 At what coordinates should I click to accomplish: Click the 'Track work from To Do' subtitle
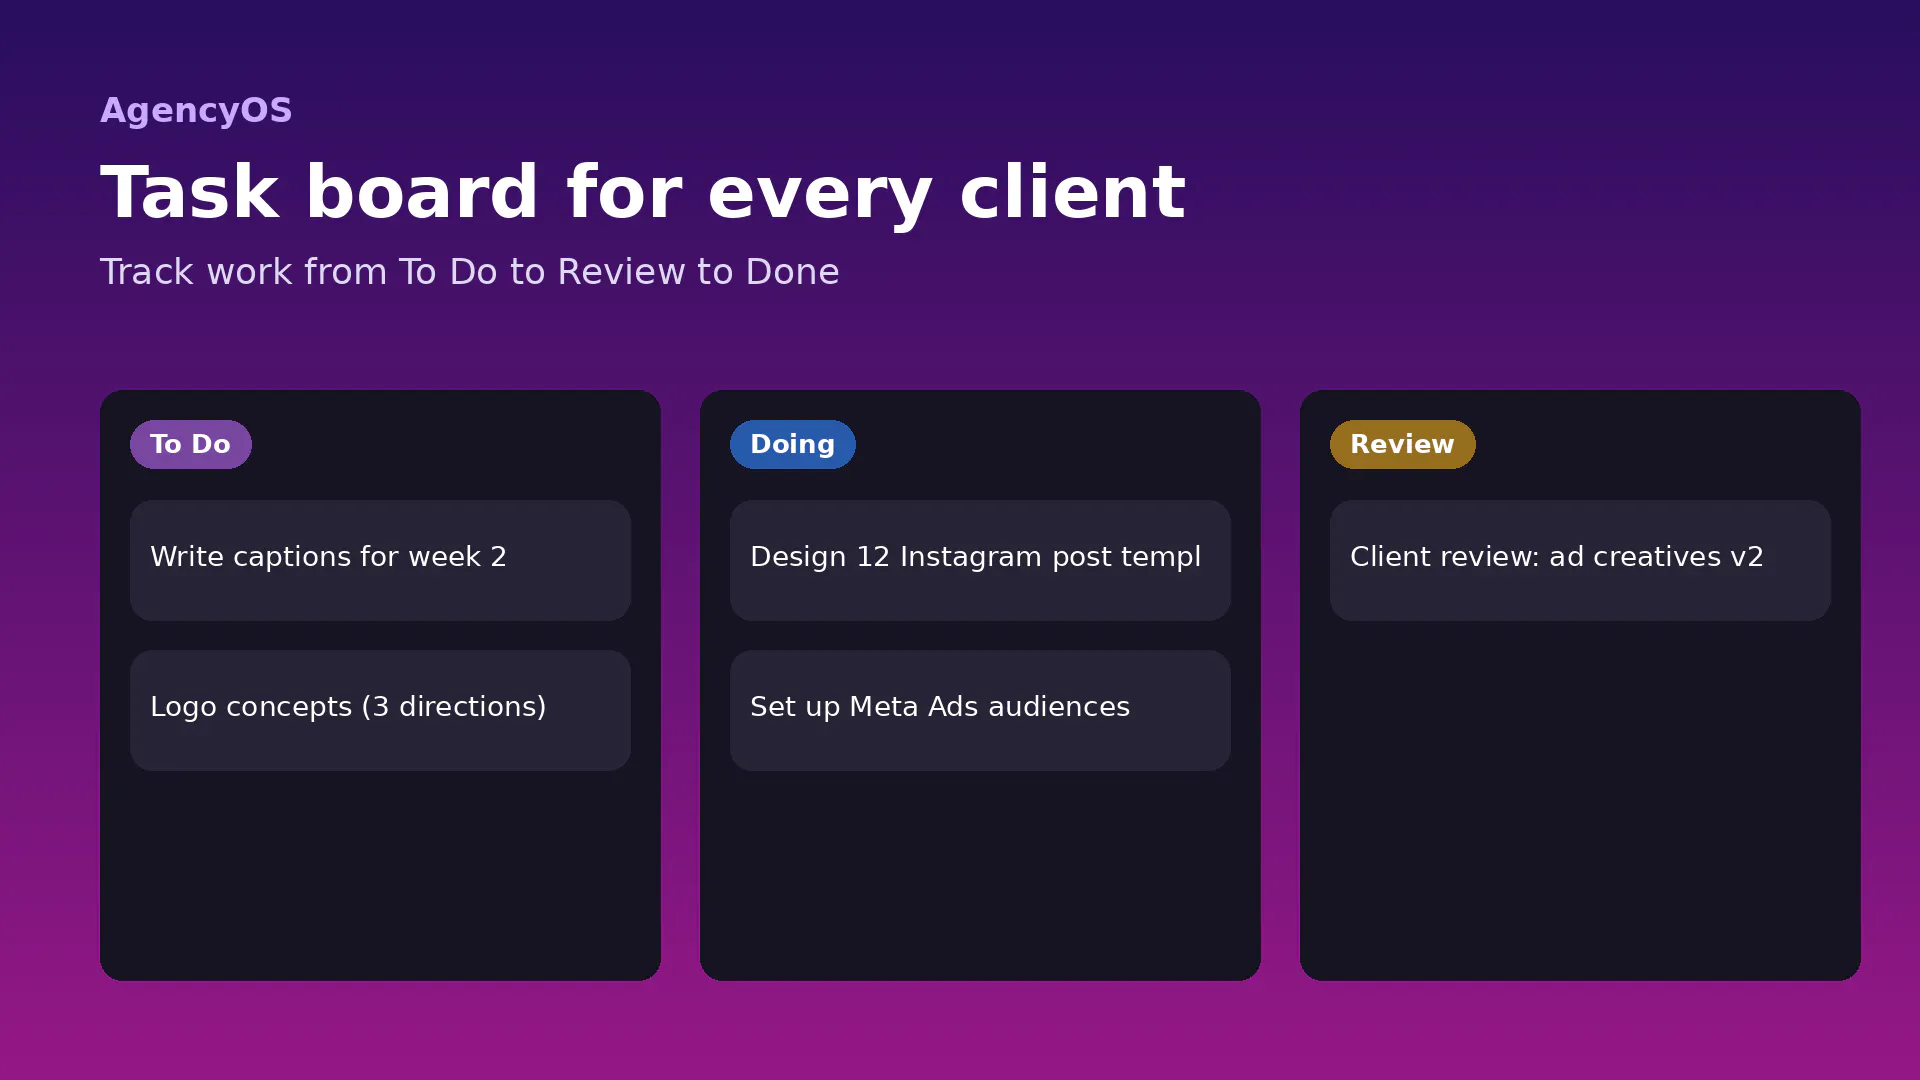pyautogui.click(x=469, y=272)
